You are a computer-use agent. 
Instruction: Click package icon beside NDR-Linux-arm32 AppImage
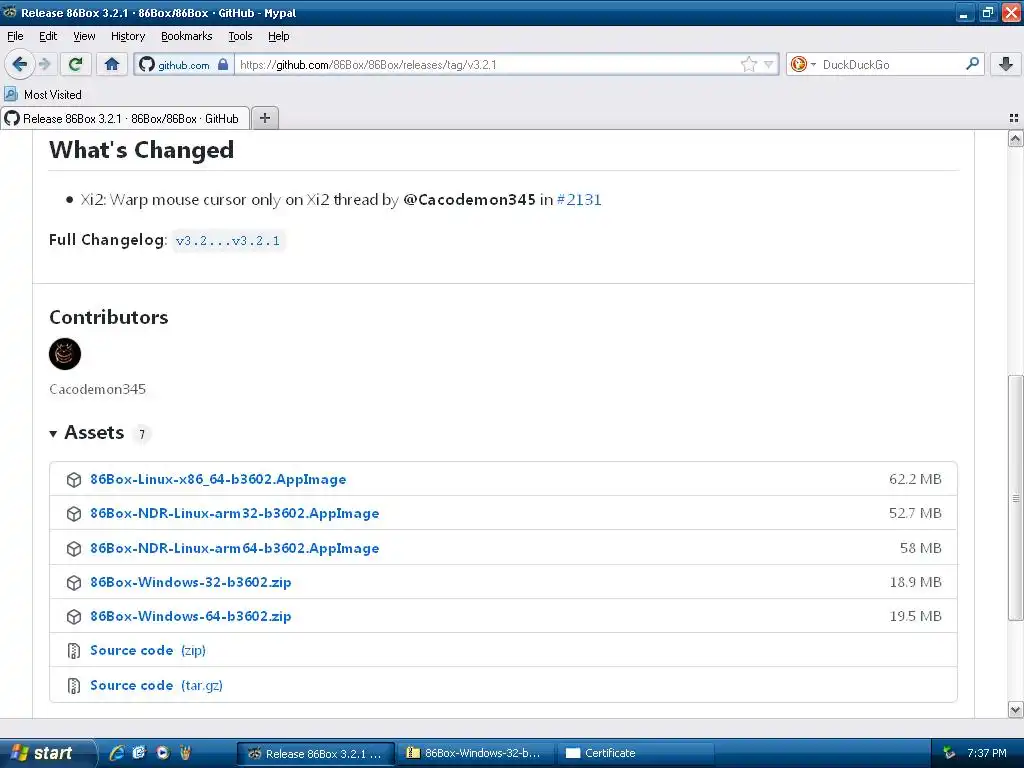[74, 513]
